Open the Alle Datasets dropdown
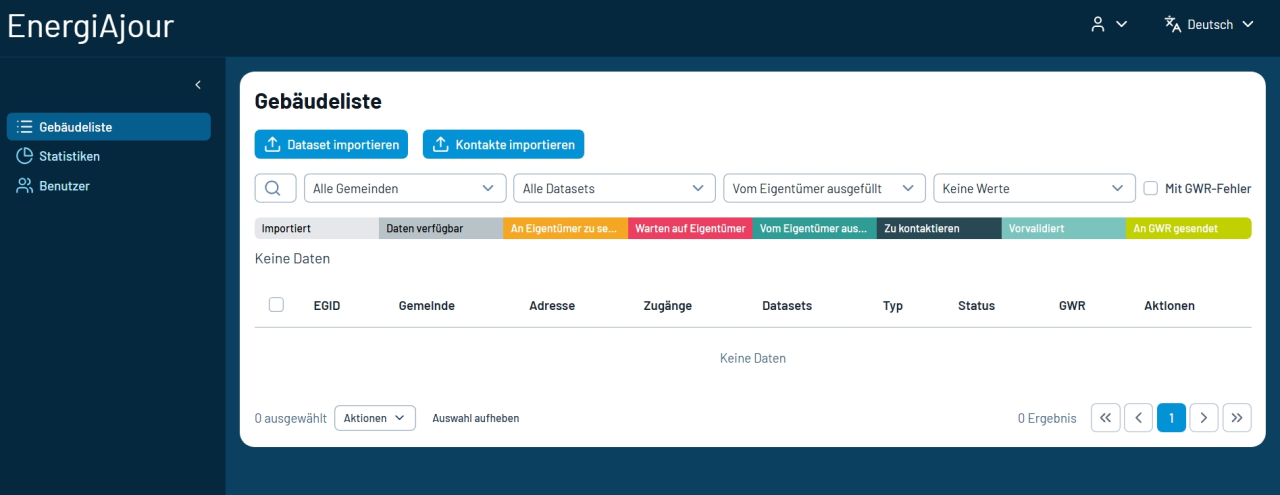The image size is (1280, 495). tap(614, 188)
